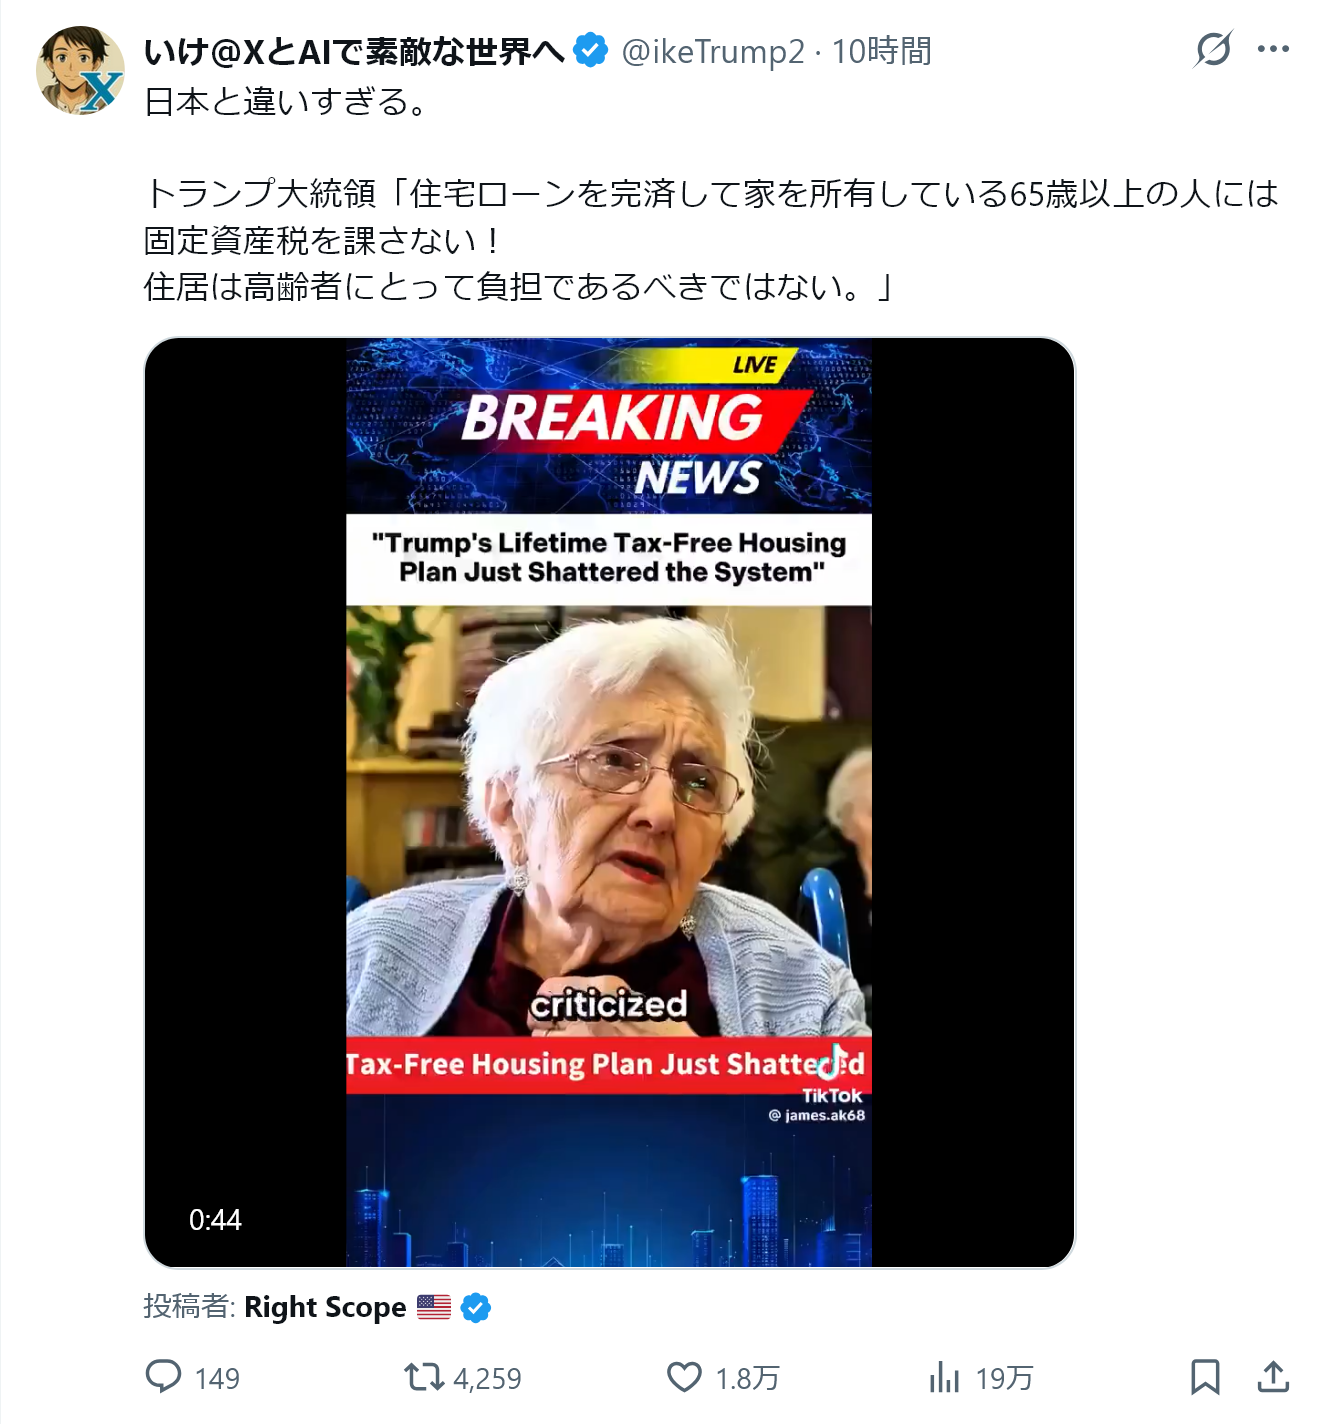Click the 4,259 repost count
Viewport: 1328px width, 1424px height.
487,1378
